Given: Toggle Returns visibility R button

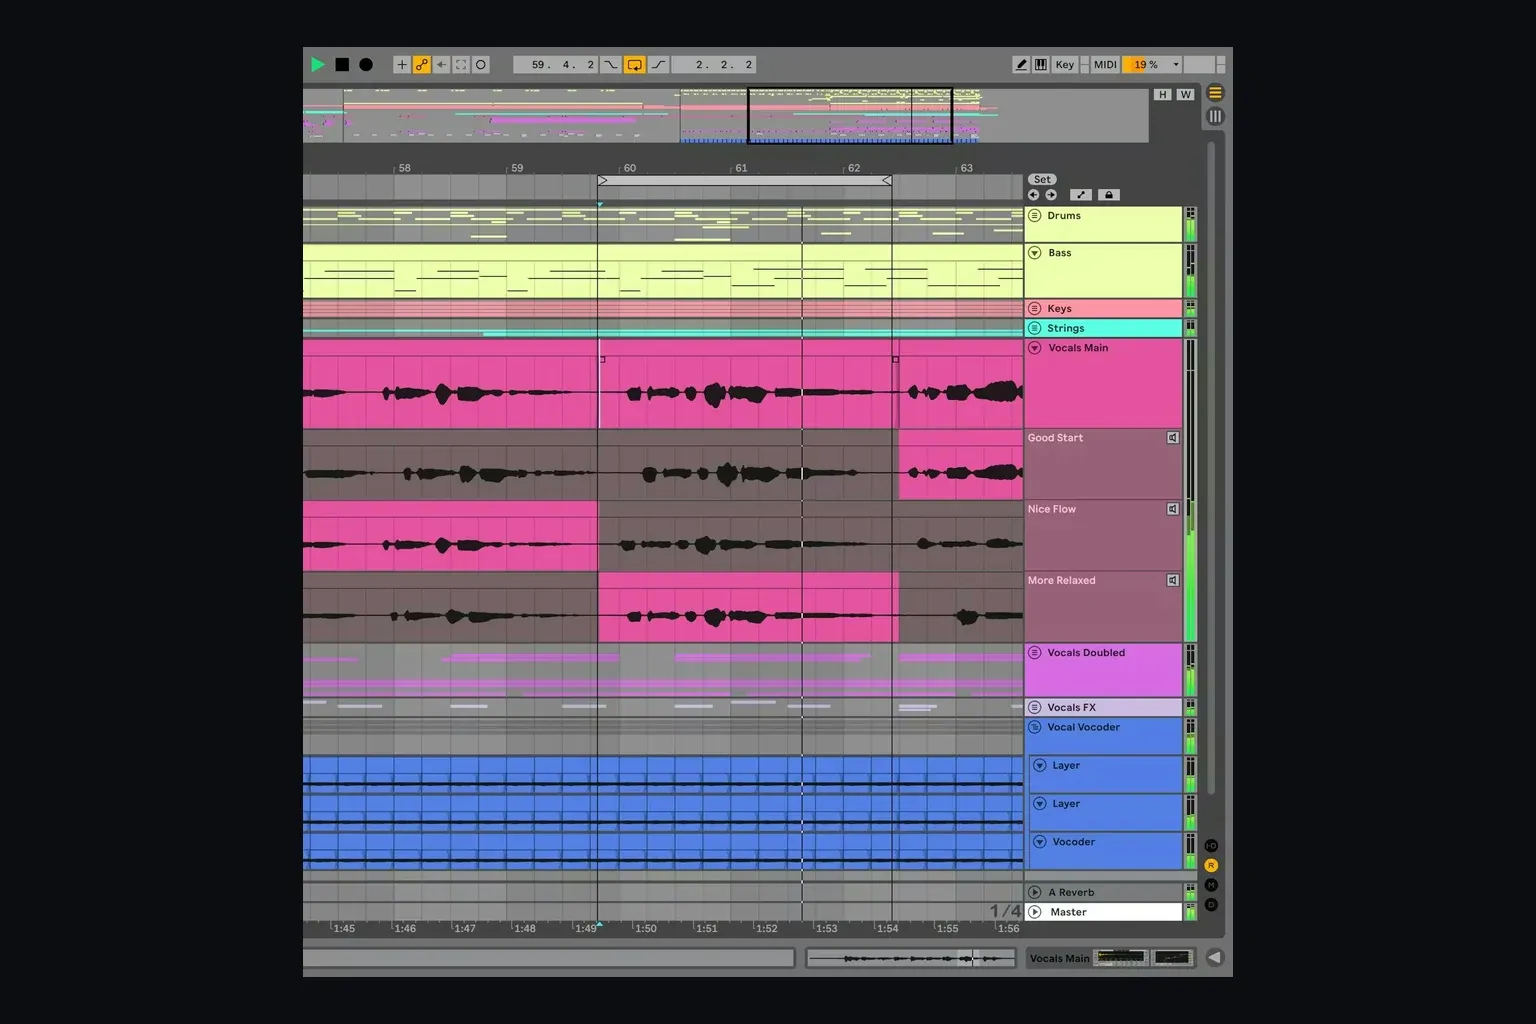Looking at the screenshot, I should pos(1211,866).
